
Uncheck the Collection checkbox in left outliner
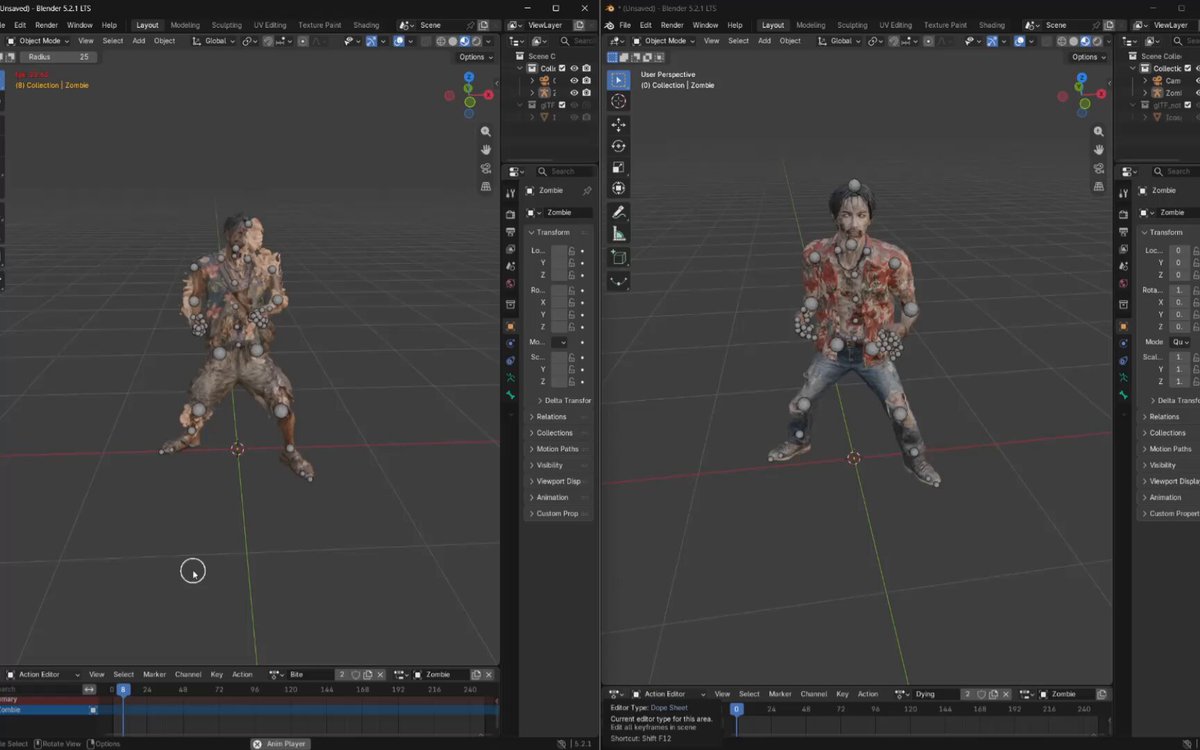point(562,68)
